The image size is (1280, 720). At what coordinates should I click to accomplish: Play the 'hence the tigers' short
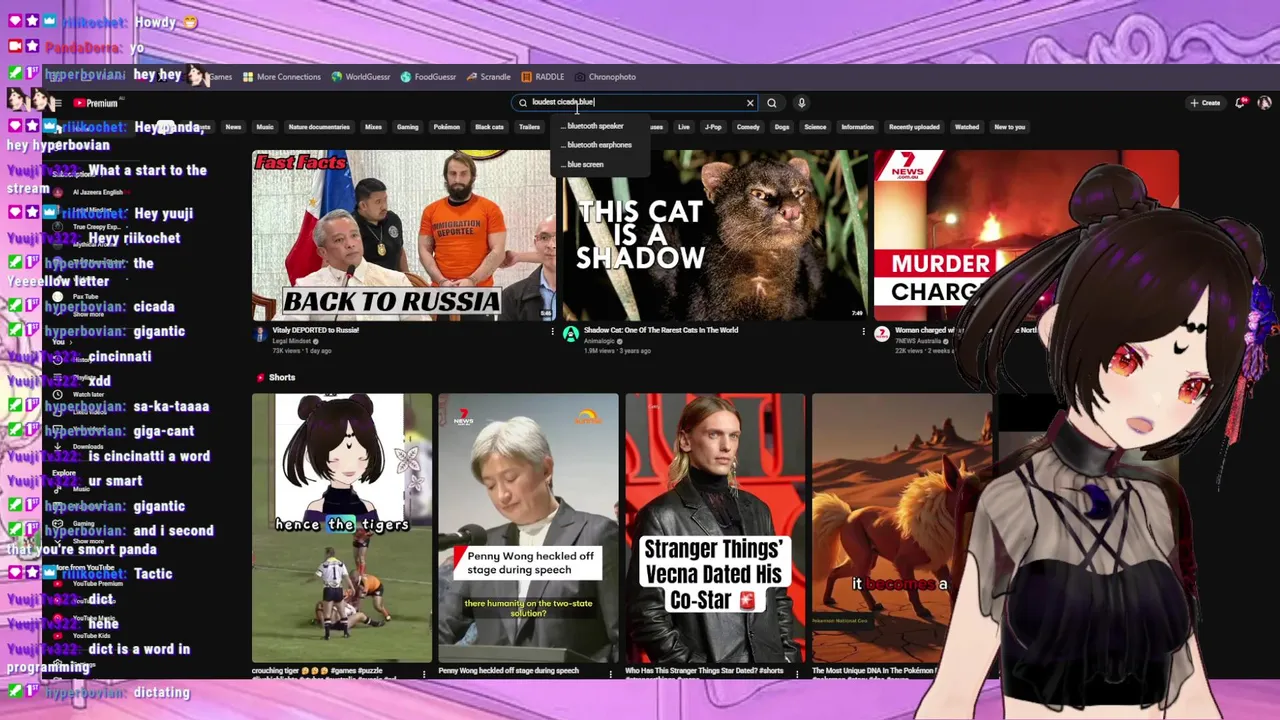tap(342, 527)
